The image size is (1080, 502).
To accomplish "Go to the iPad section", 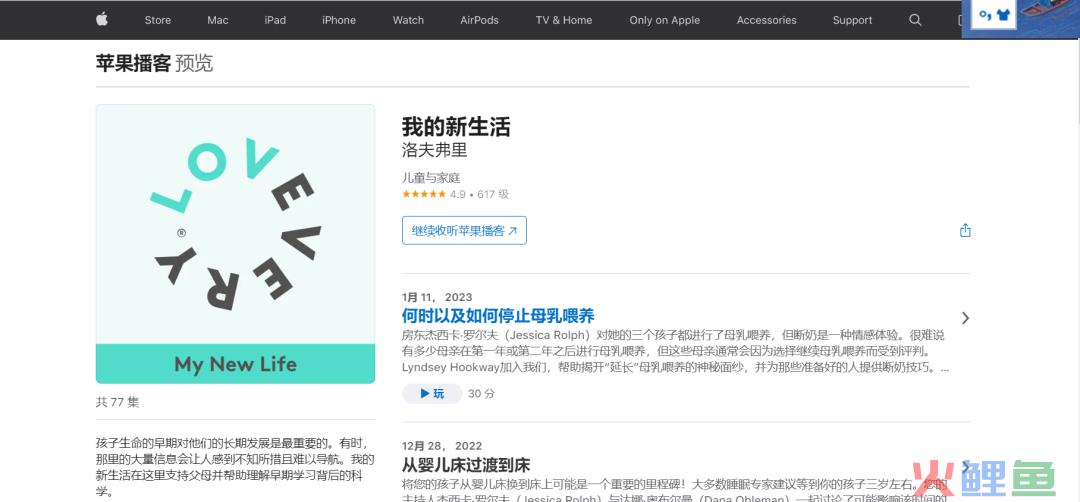I will tap(275, 20).
